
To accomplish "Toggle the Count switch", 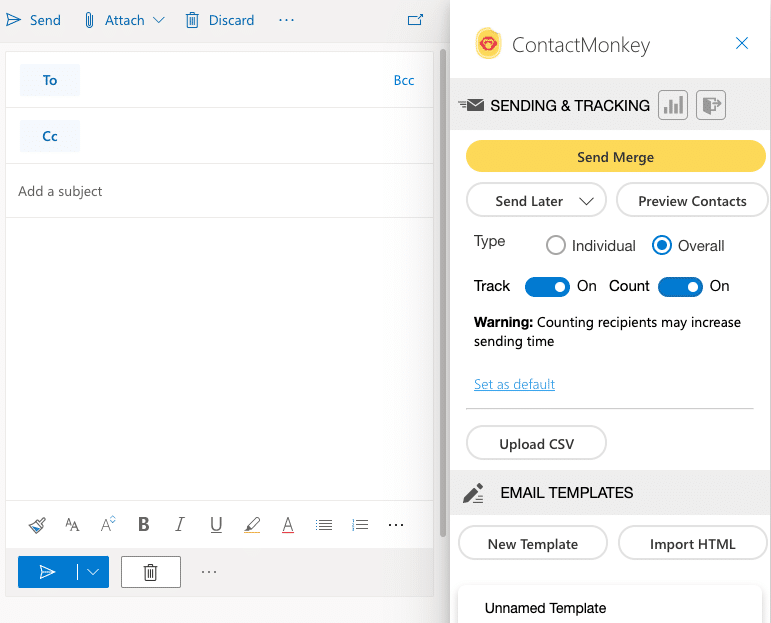I will [681, 287].
